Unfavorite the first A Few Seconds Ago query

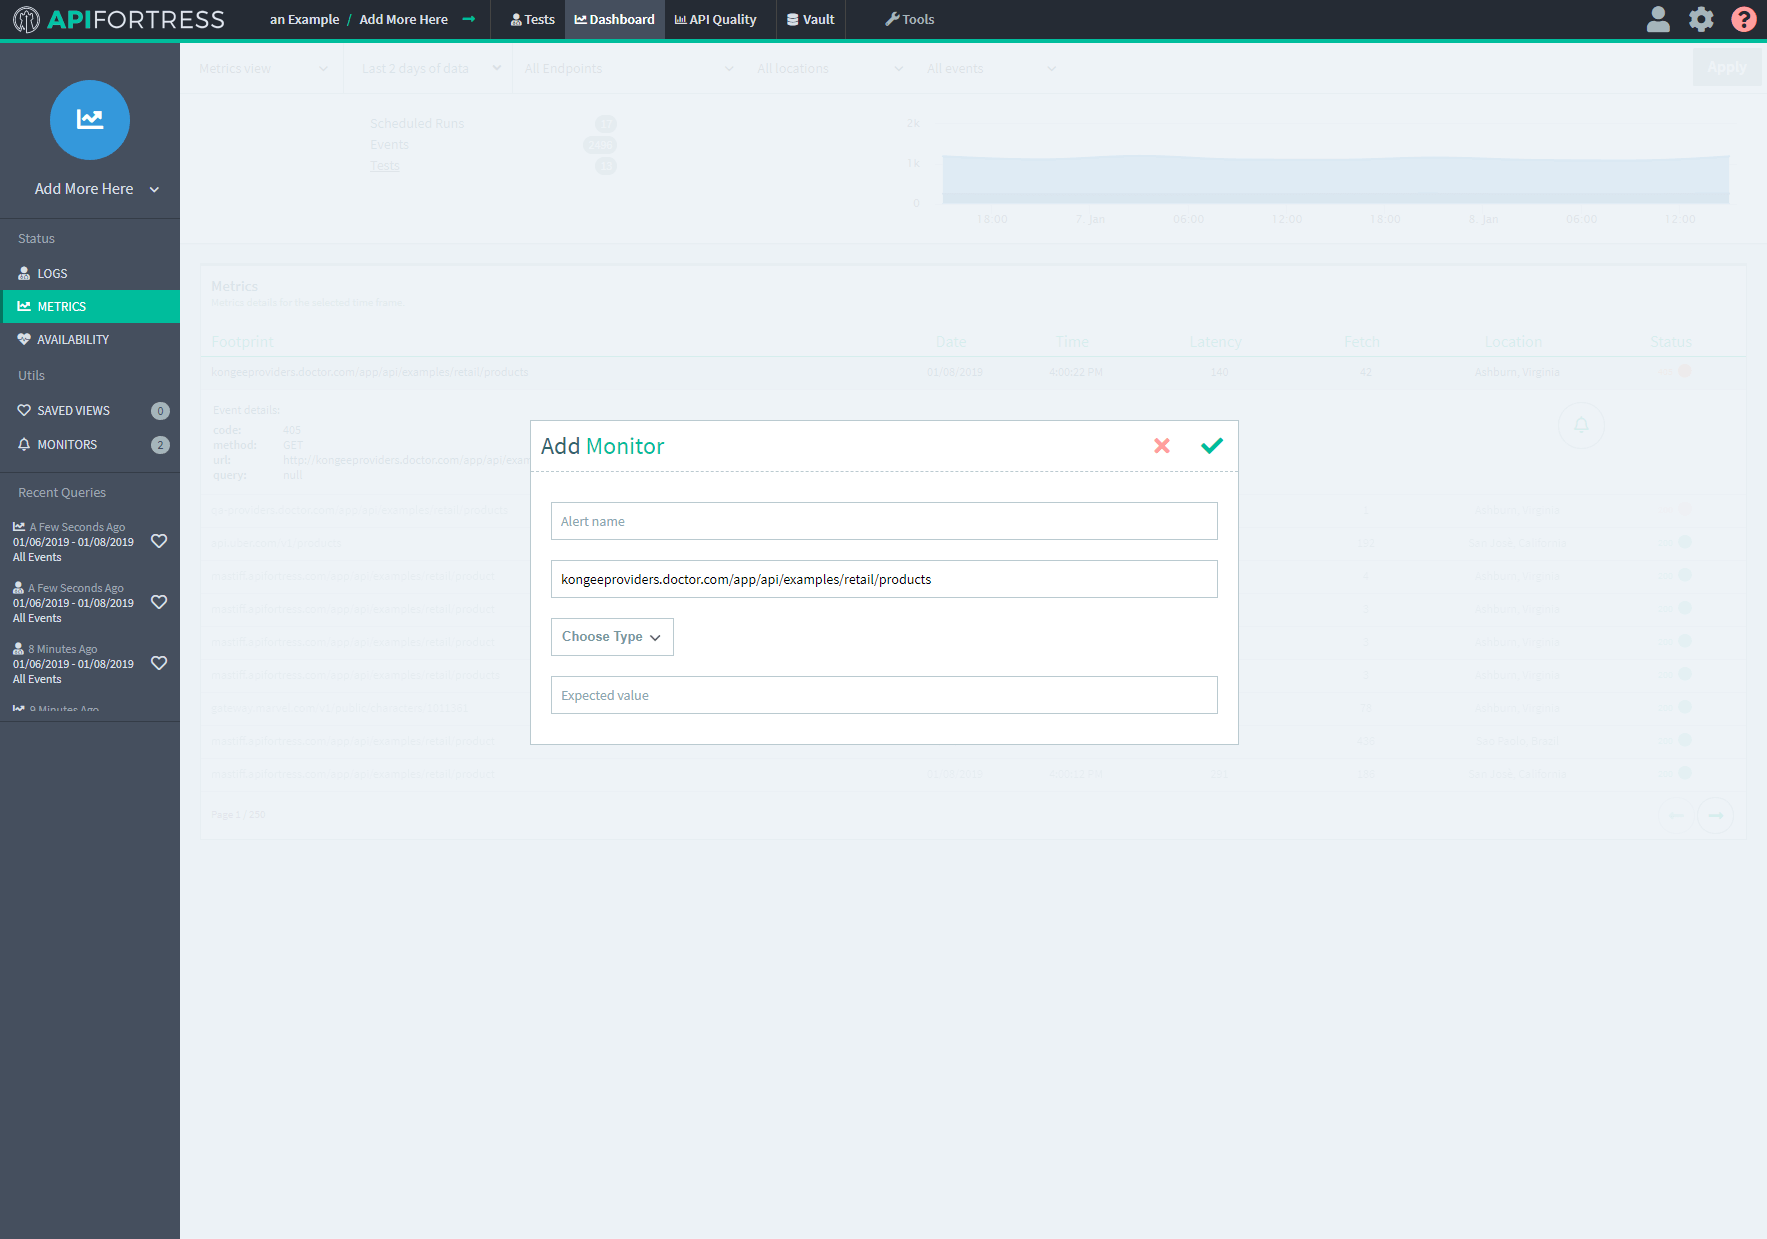(159, 541)
